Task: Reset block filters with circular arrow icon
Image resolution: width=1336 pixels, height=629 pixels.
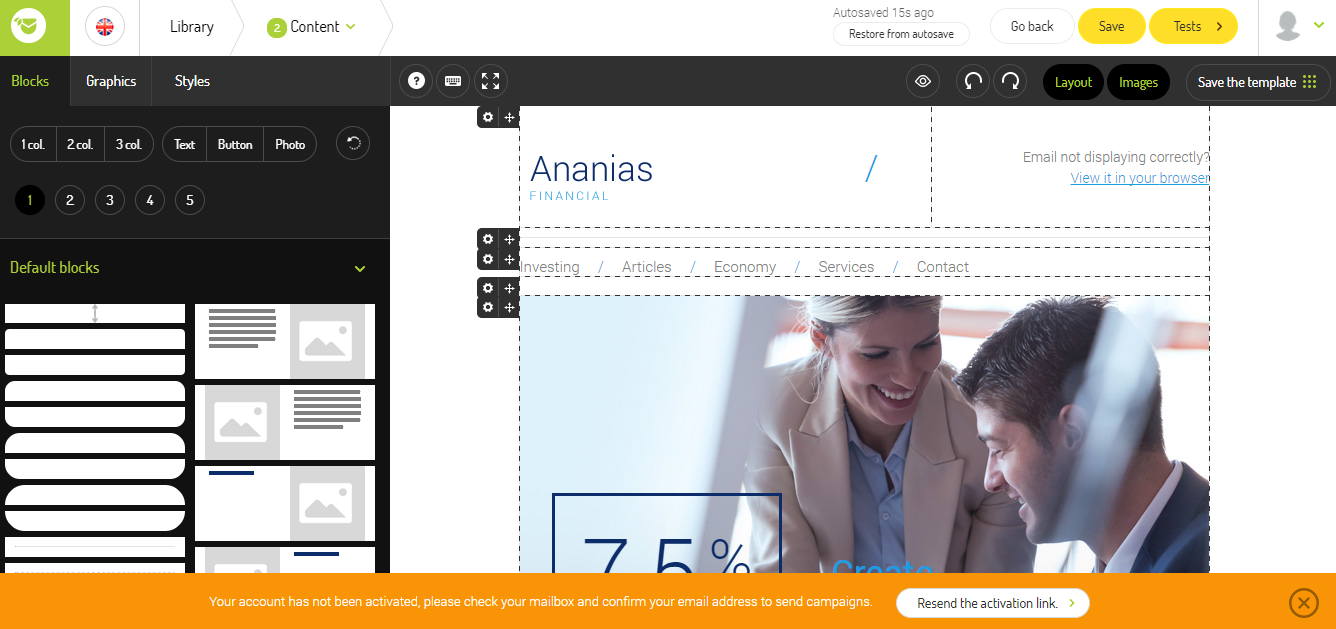Action: point(353,143)
